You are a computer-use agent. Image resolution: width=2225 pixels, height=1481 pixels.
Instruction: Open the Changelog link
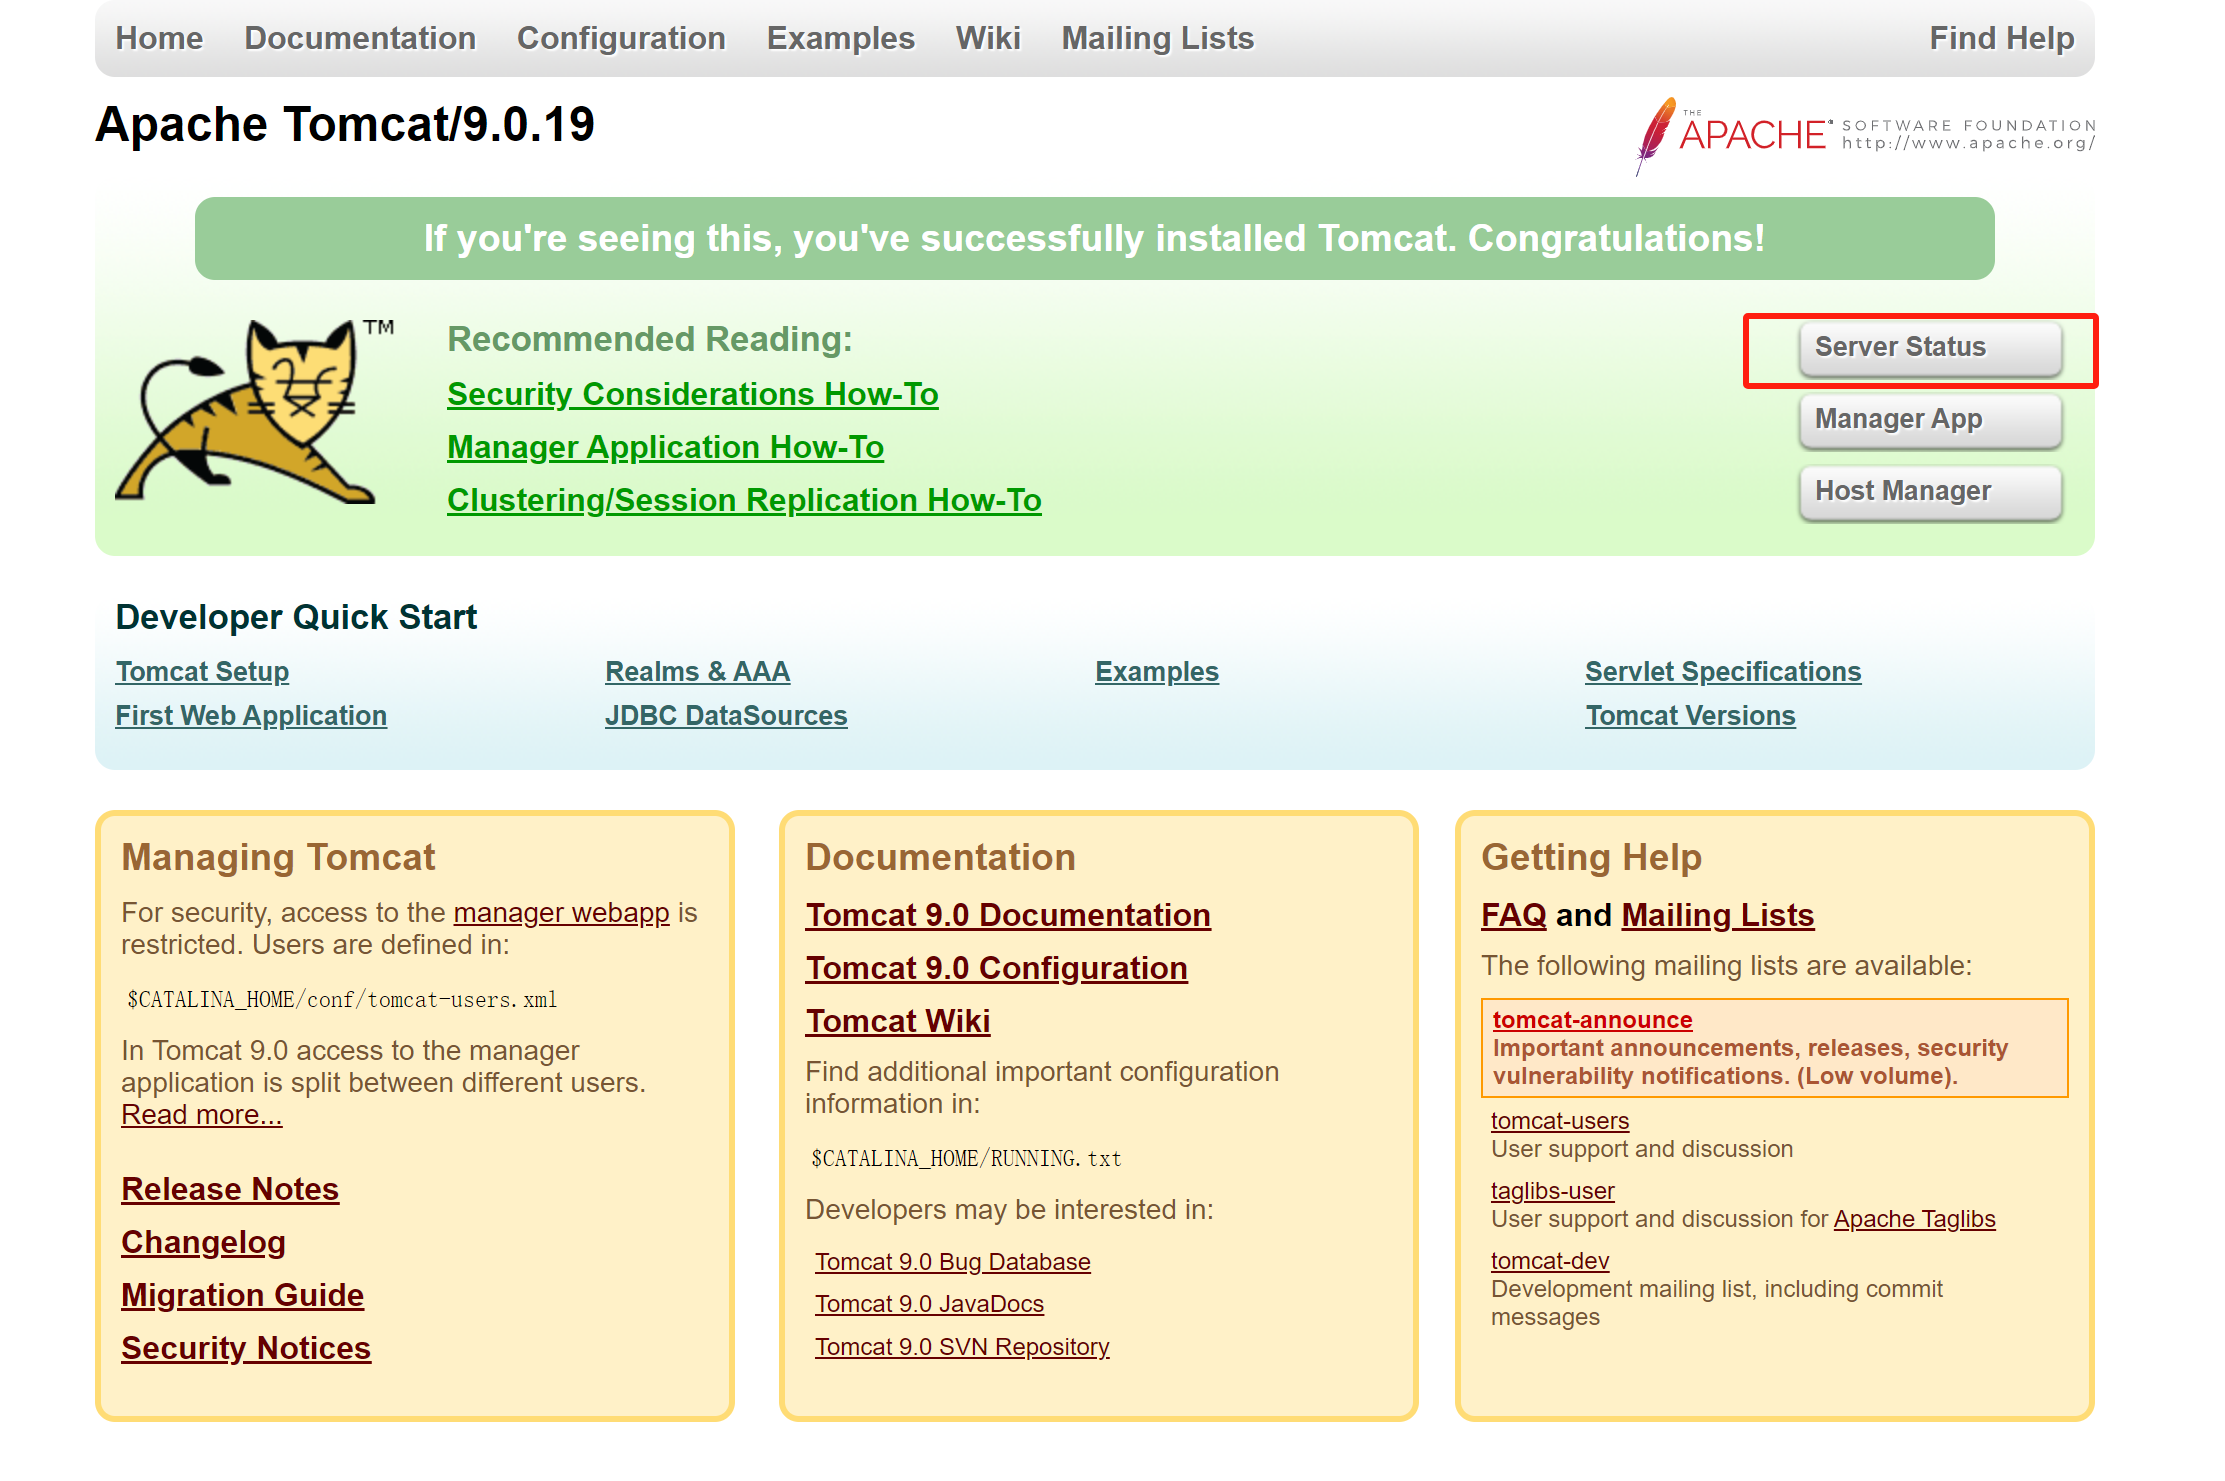(x=203, y=1242)
